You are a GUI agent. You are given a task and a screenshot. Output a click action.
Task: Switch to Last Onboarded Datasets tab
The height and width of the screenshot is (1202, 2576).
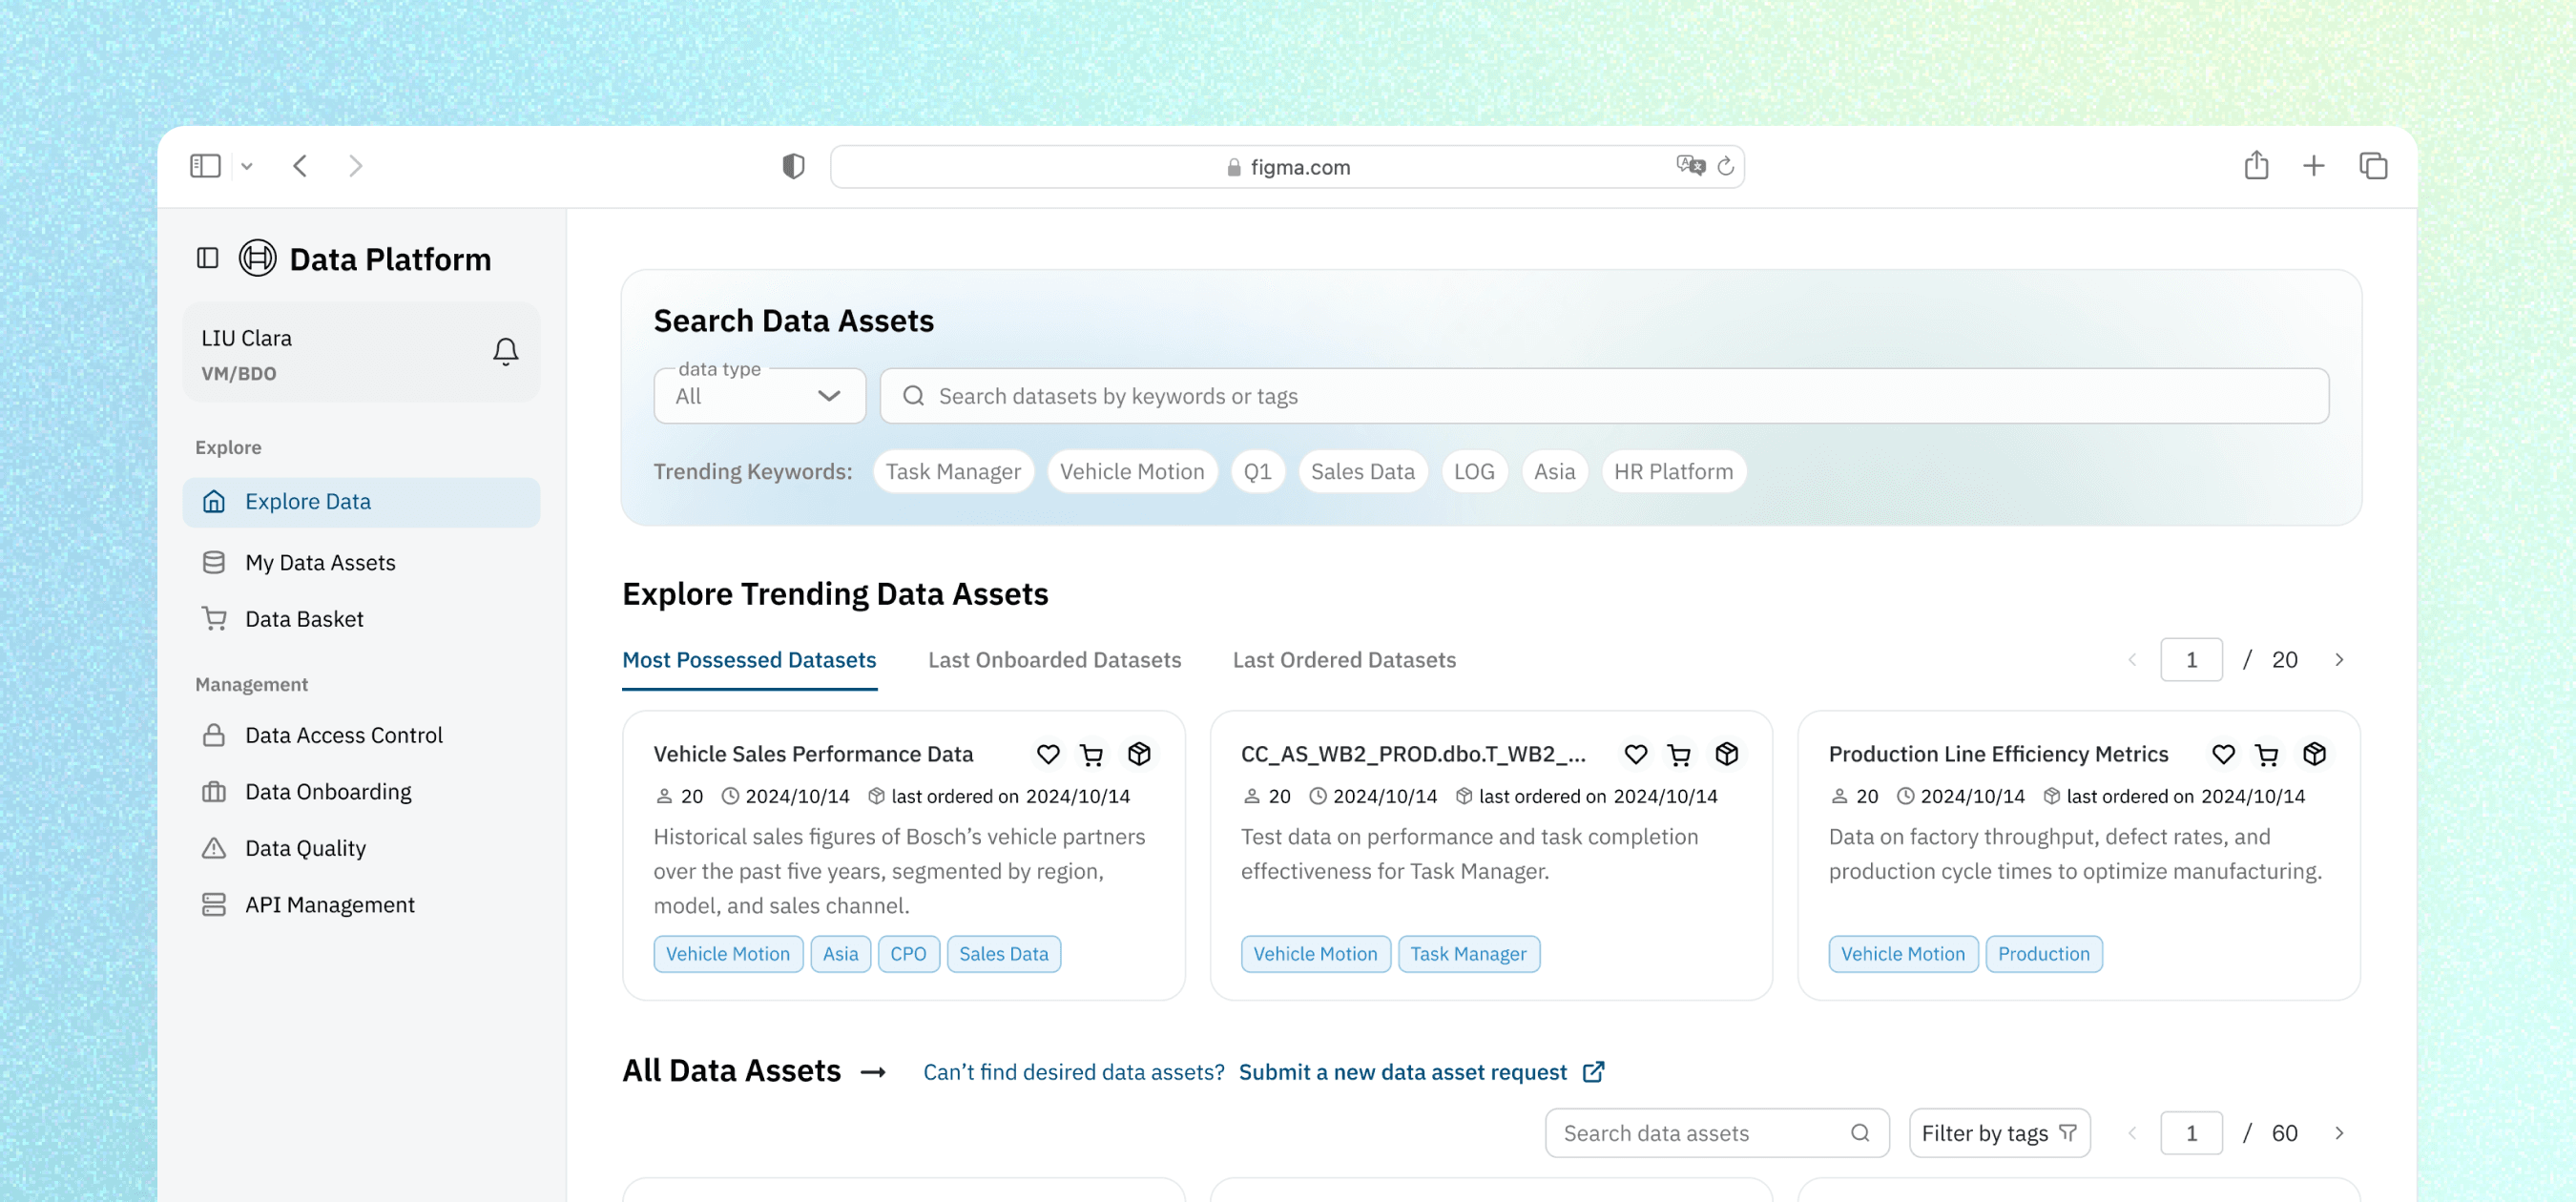[x=1054, y=659]
